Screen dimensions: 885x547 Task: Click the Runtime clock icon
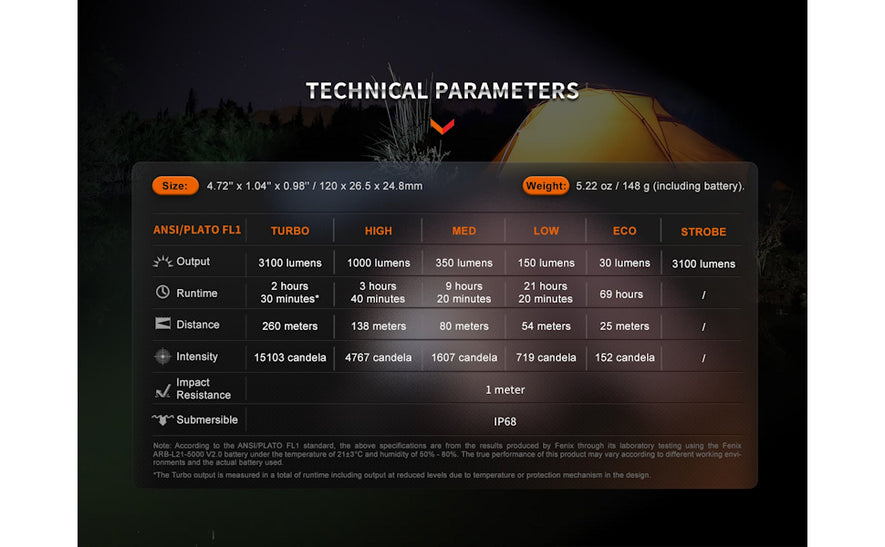[x=162, y=293]
